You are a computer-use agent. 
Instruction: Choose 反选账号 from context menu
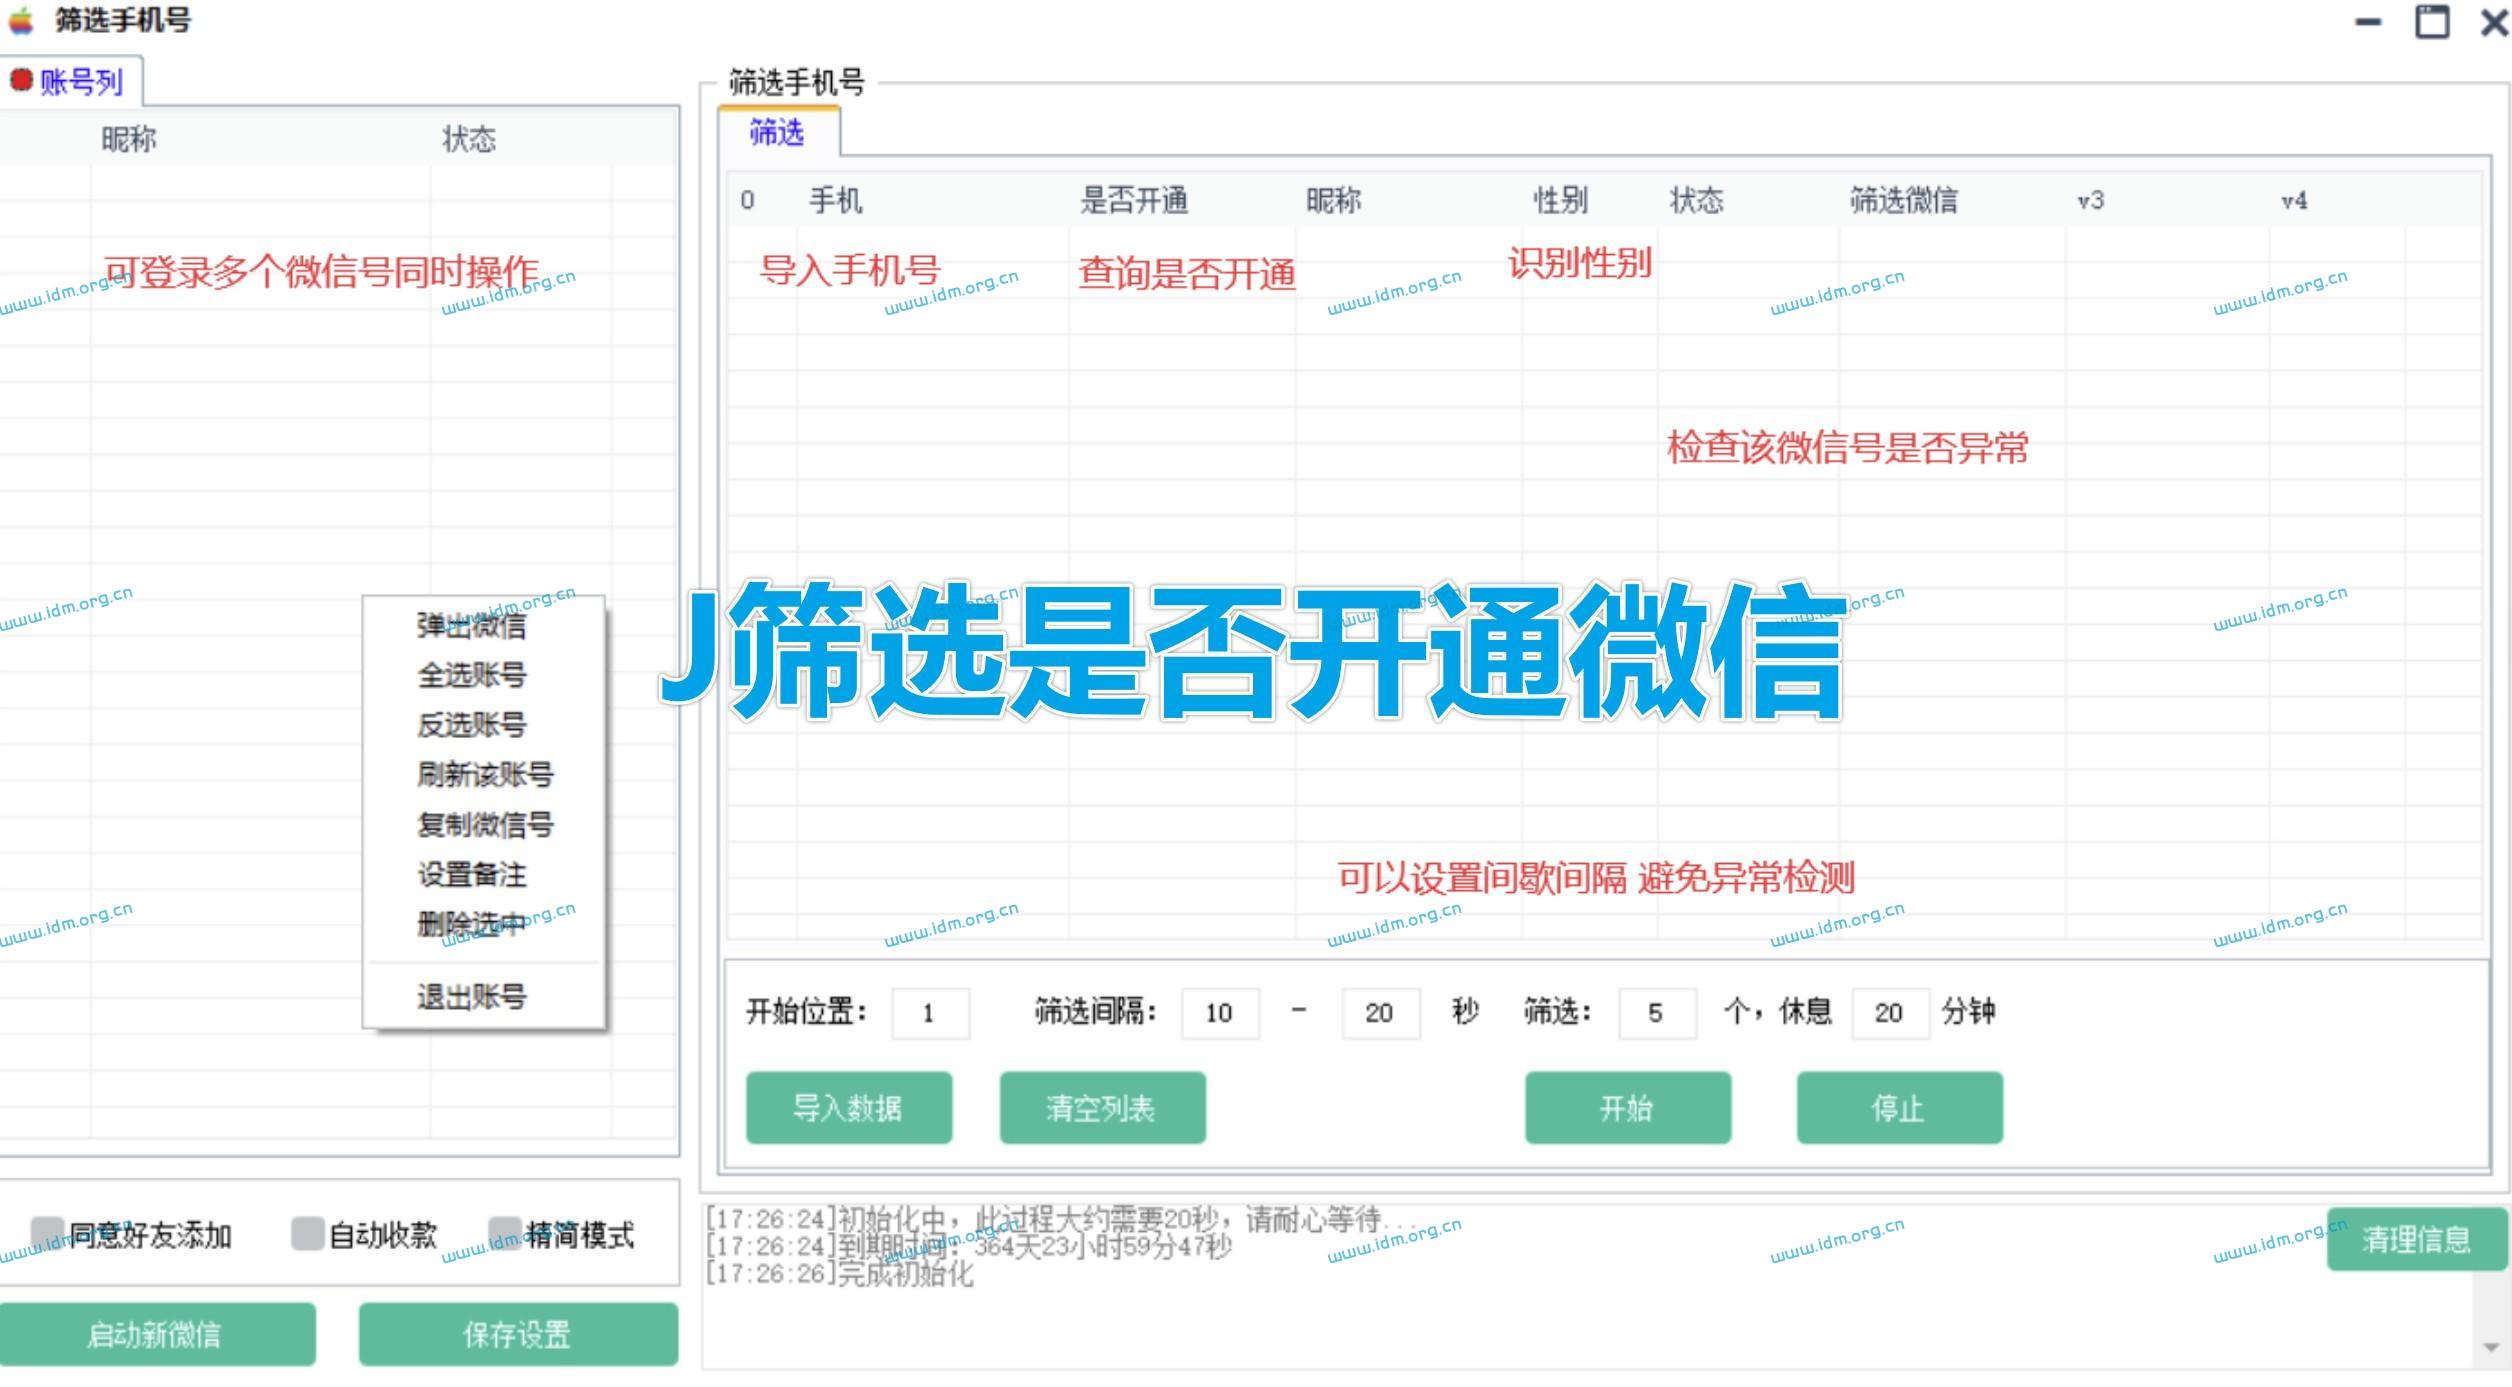471,725
